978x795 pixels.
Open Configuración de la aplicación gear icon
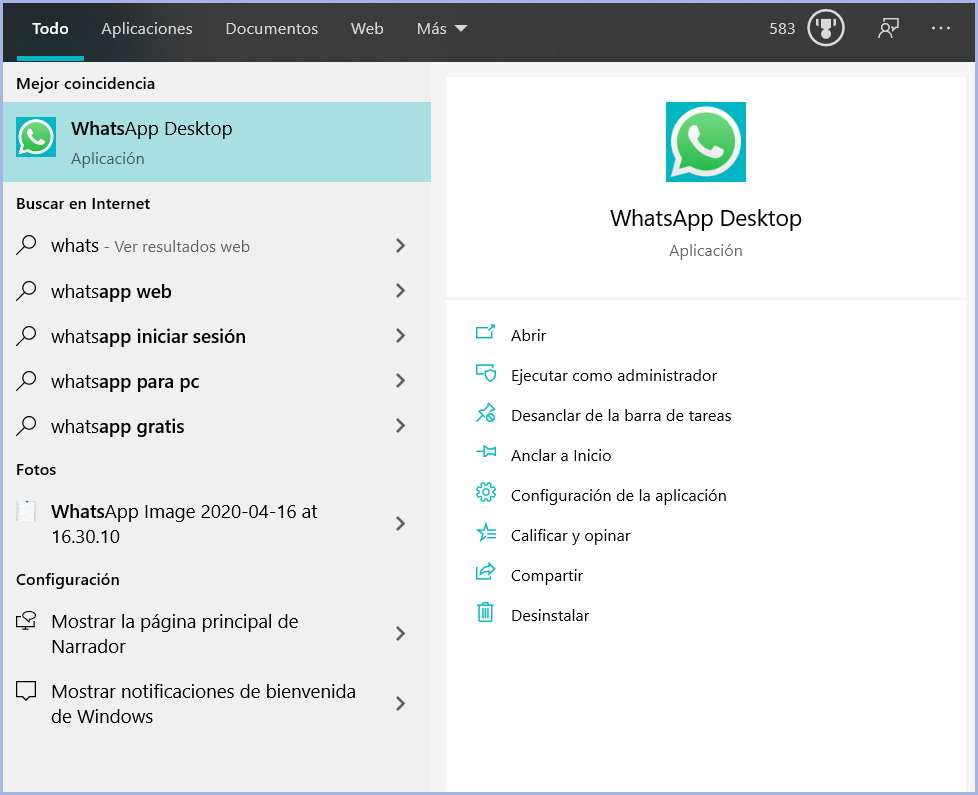[486, 495]
